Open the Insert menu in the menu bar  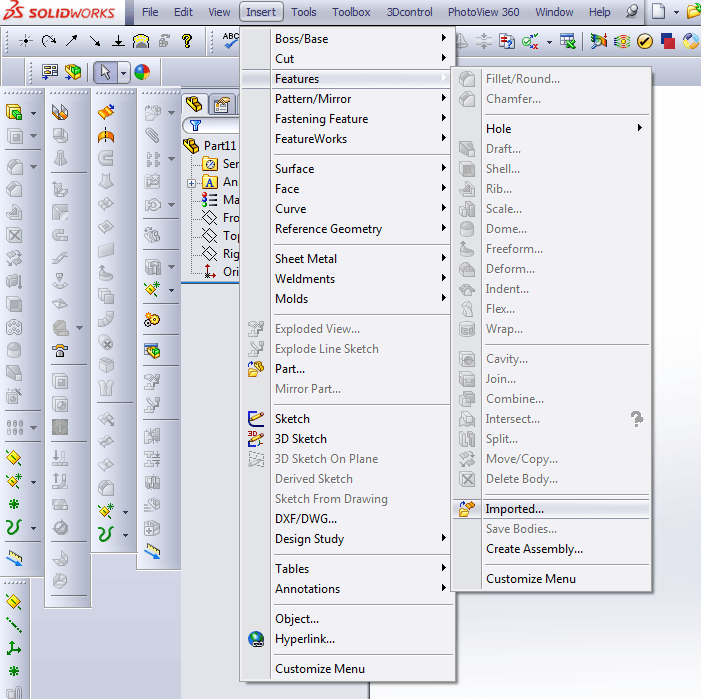261,12
